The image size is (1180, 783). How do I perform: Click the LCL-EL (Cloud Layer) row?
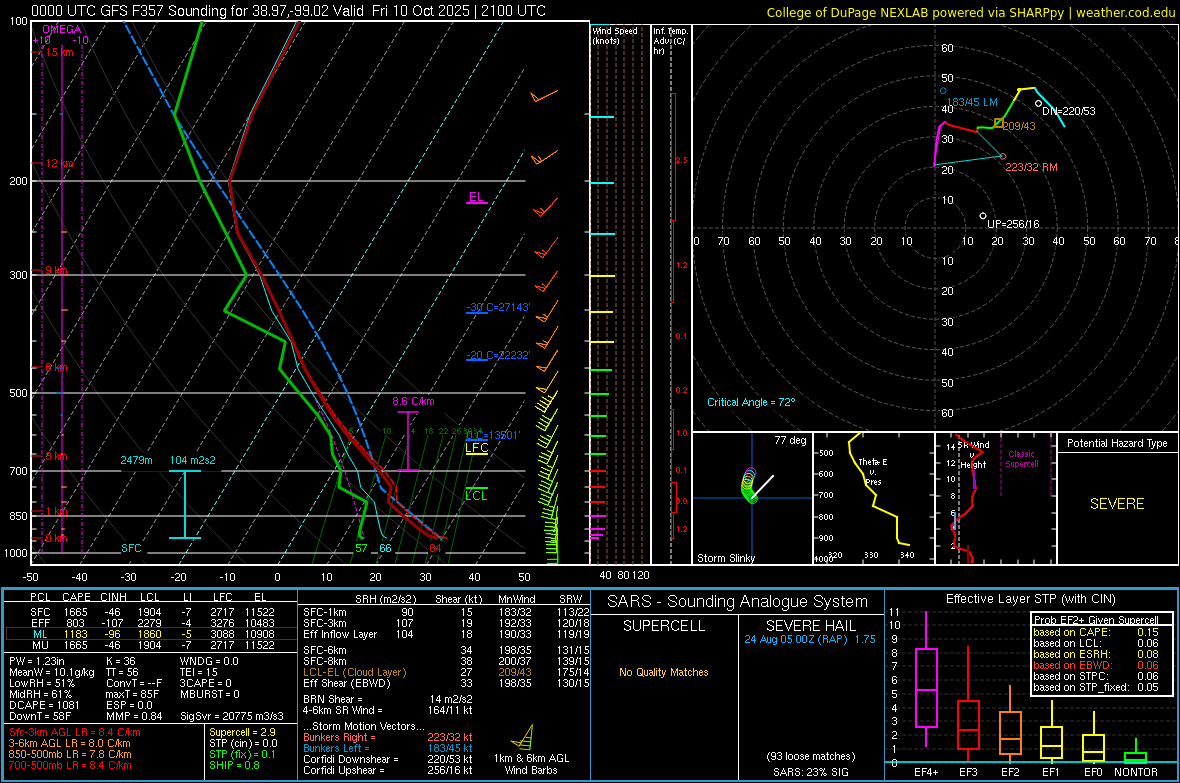coord(446,672)
